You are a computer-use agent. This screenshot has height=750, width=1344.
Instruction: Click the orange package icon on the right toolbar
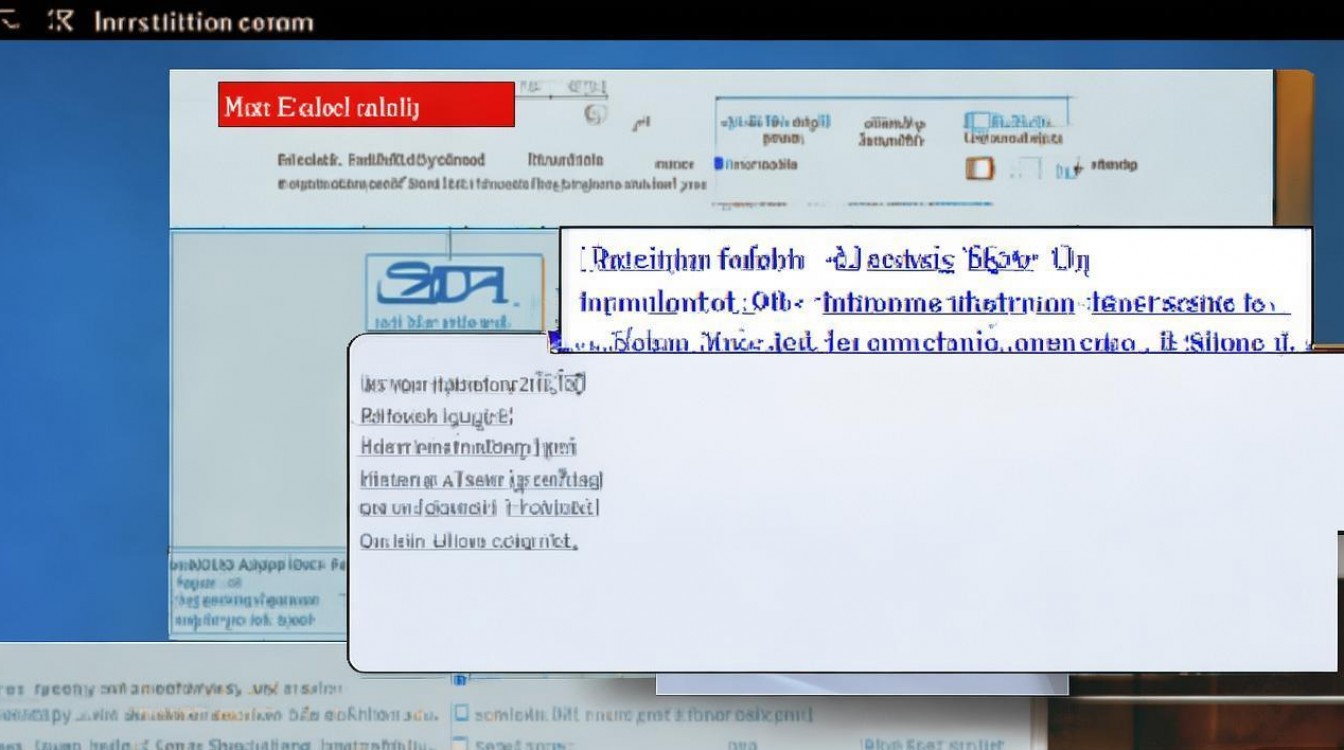(x=977, y=167)
